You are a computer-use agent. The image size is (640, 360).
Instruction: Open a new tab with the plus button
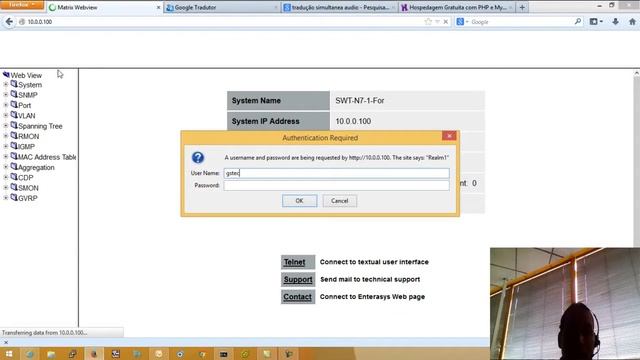(522, 7)
